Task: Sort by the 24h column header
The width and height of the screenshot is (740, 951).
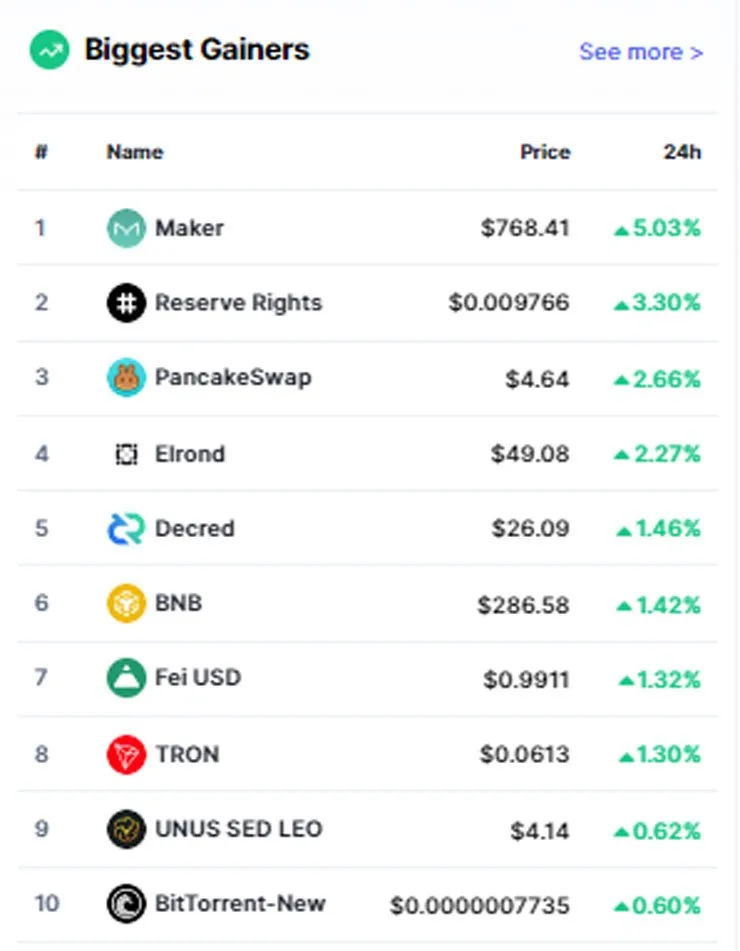Action: coord(682,152)
